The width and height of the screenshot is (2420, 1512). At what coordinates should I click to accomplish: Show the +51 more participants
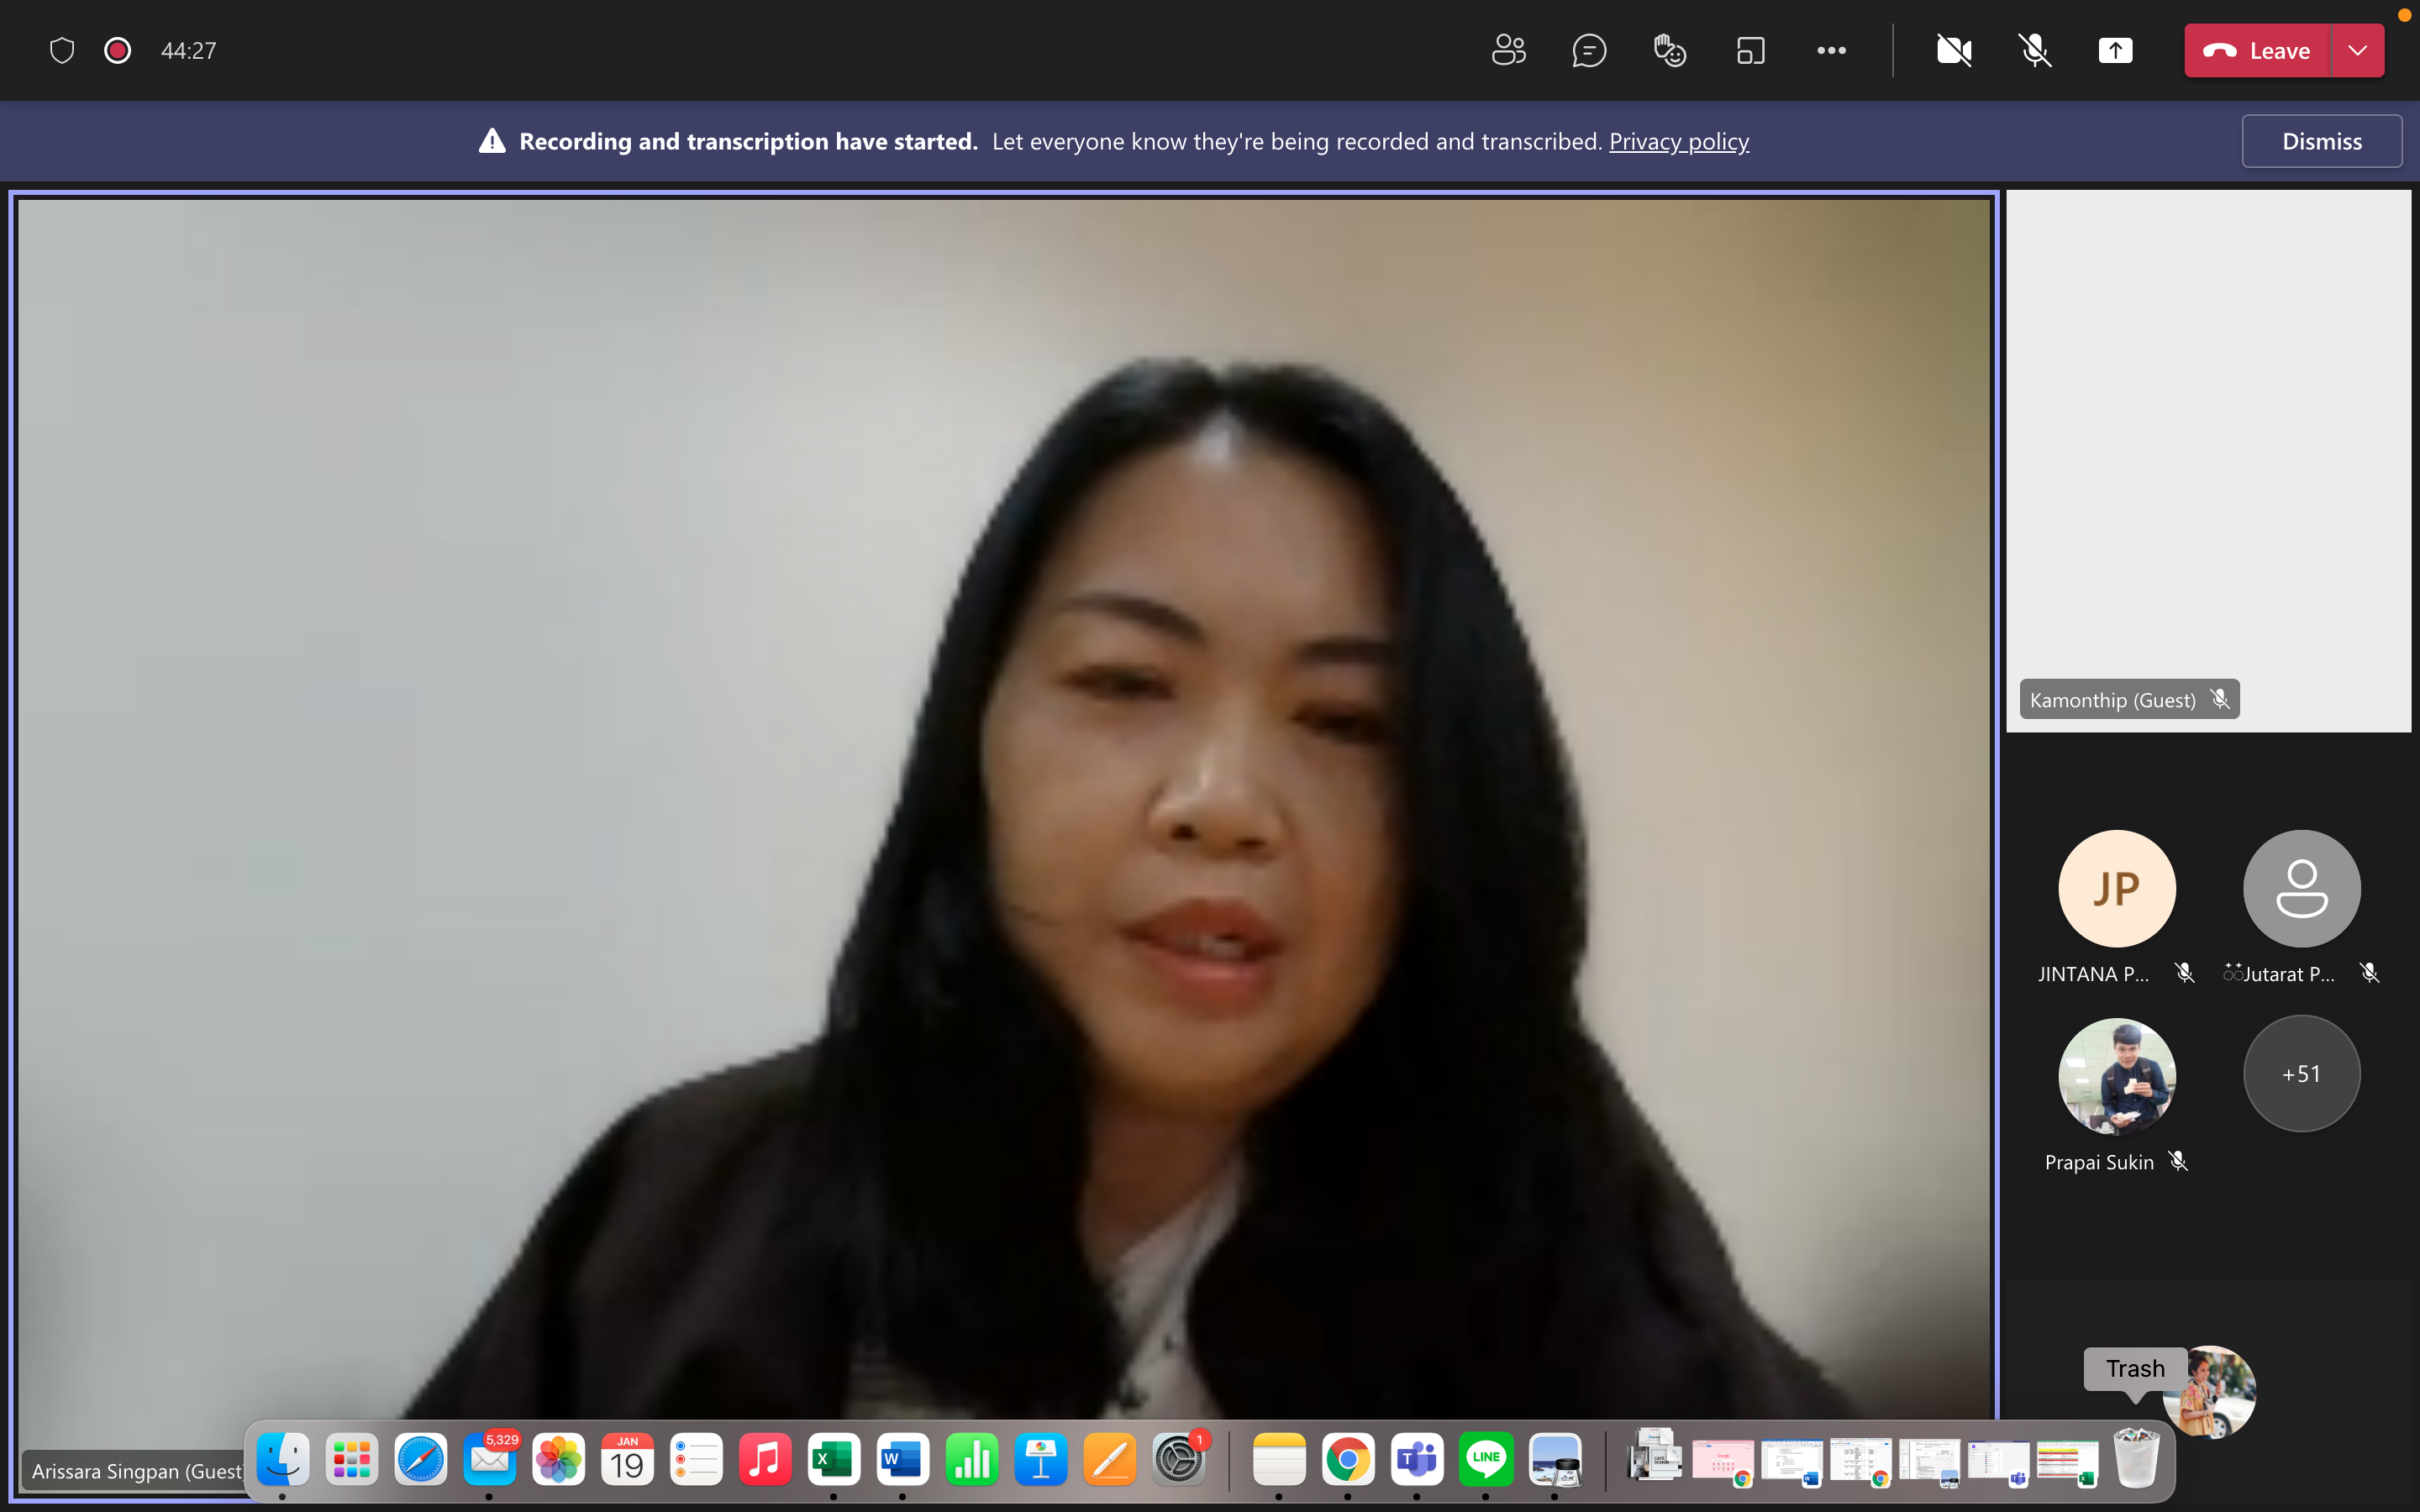pos(2301,1074)
